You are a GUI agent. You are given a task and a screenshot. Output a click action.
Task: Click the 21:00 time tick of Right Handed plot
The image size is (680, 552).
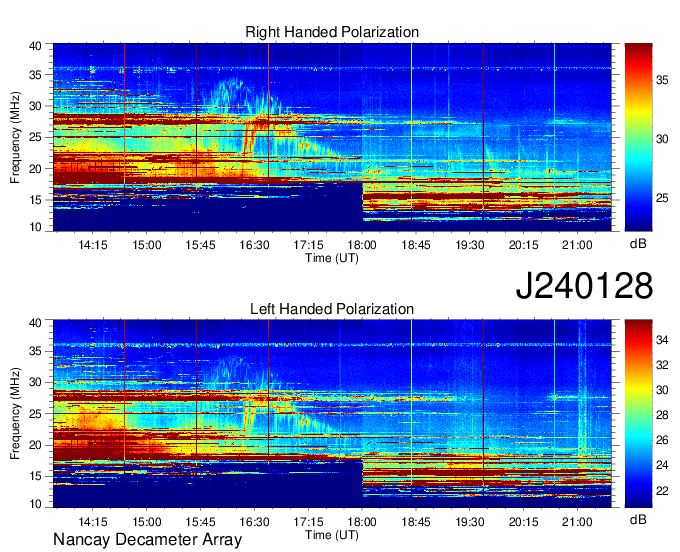pyautogui.click(x=577, y=245)
